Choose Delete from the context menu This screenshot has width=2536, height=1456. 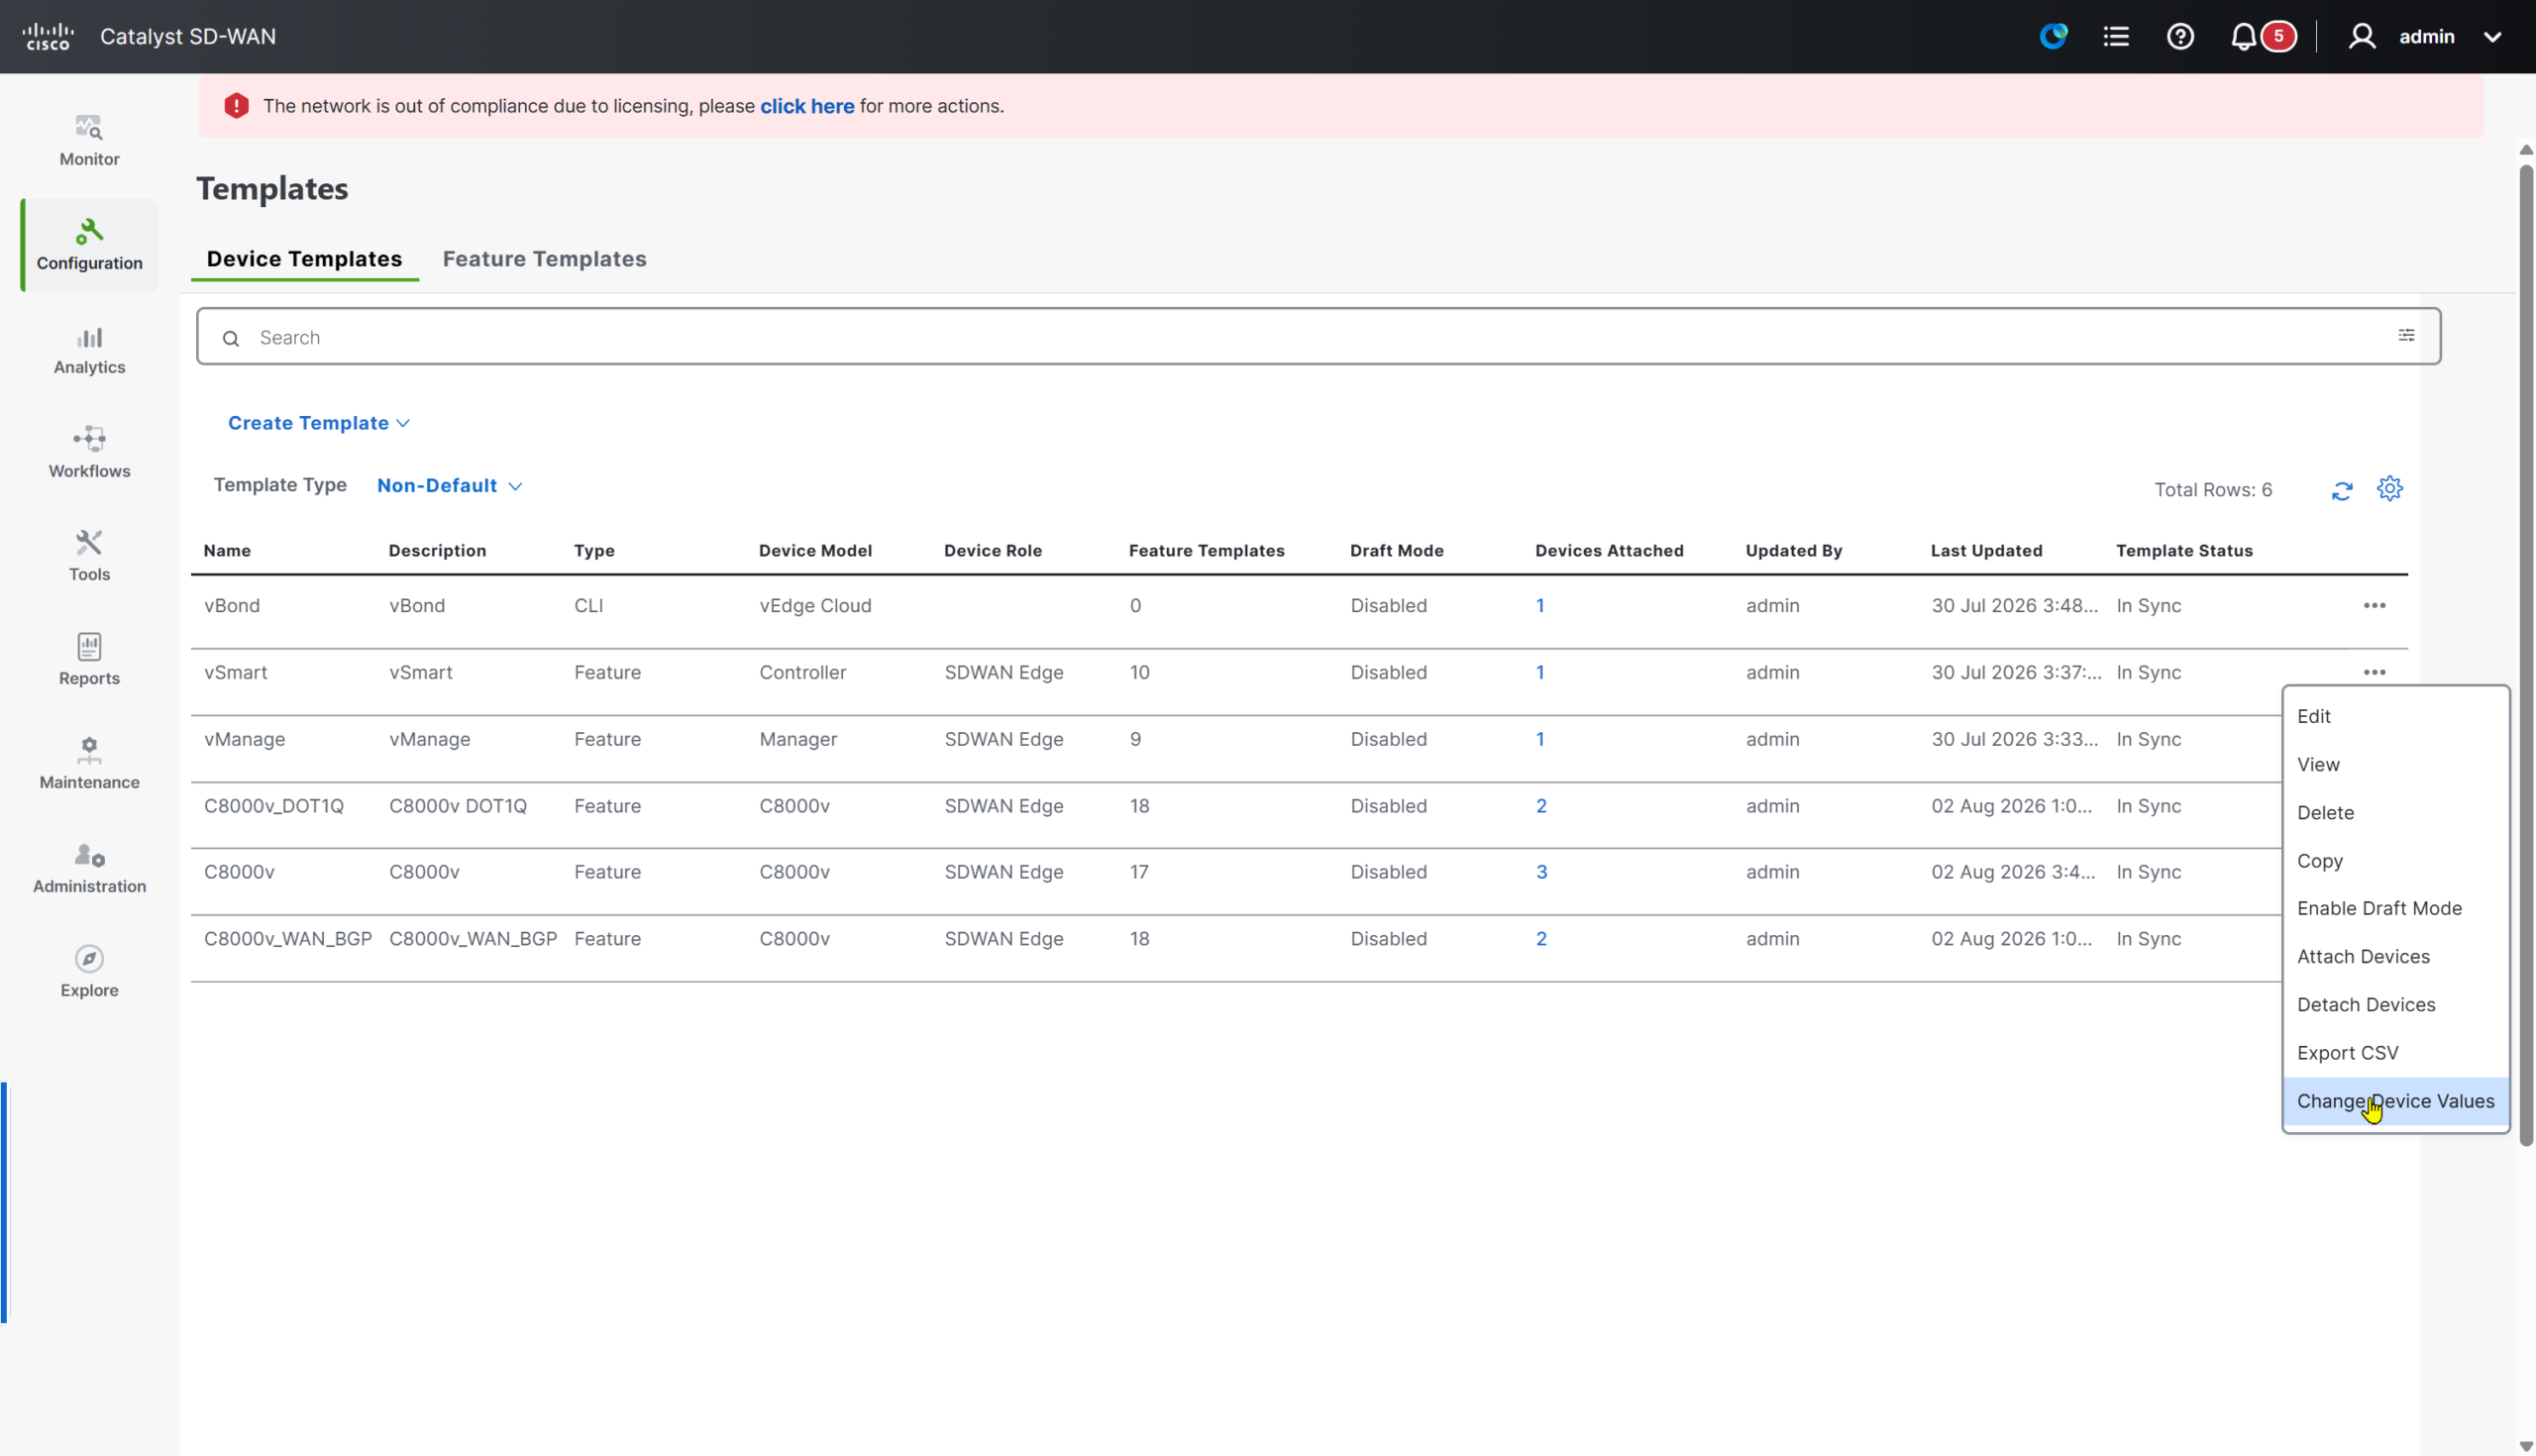(x=2395, y=812)
